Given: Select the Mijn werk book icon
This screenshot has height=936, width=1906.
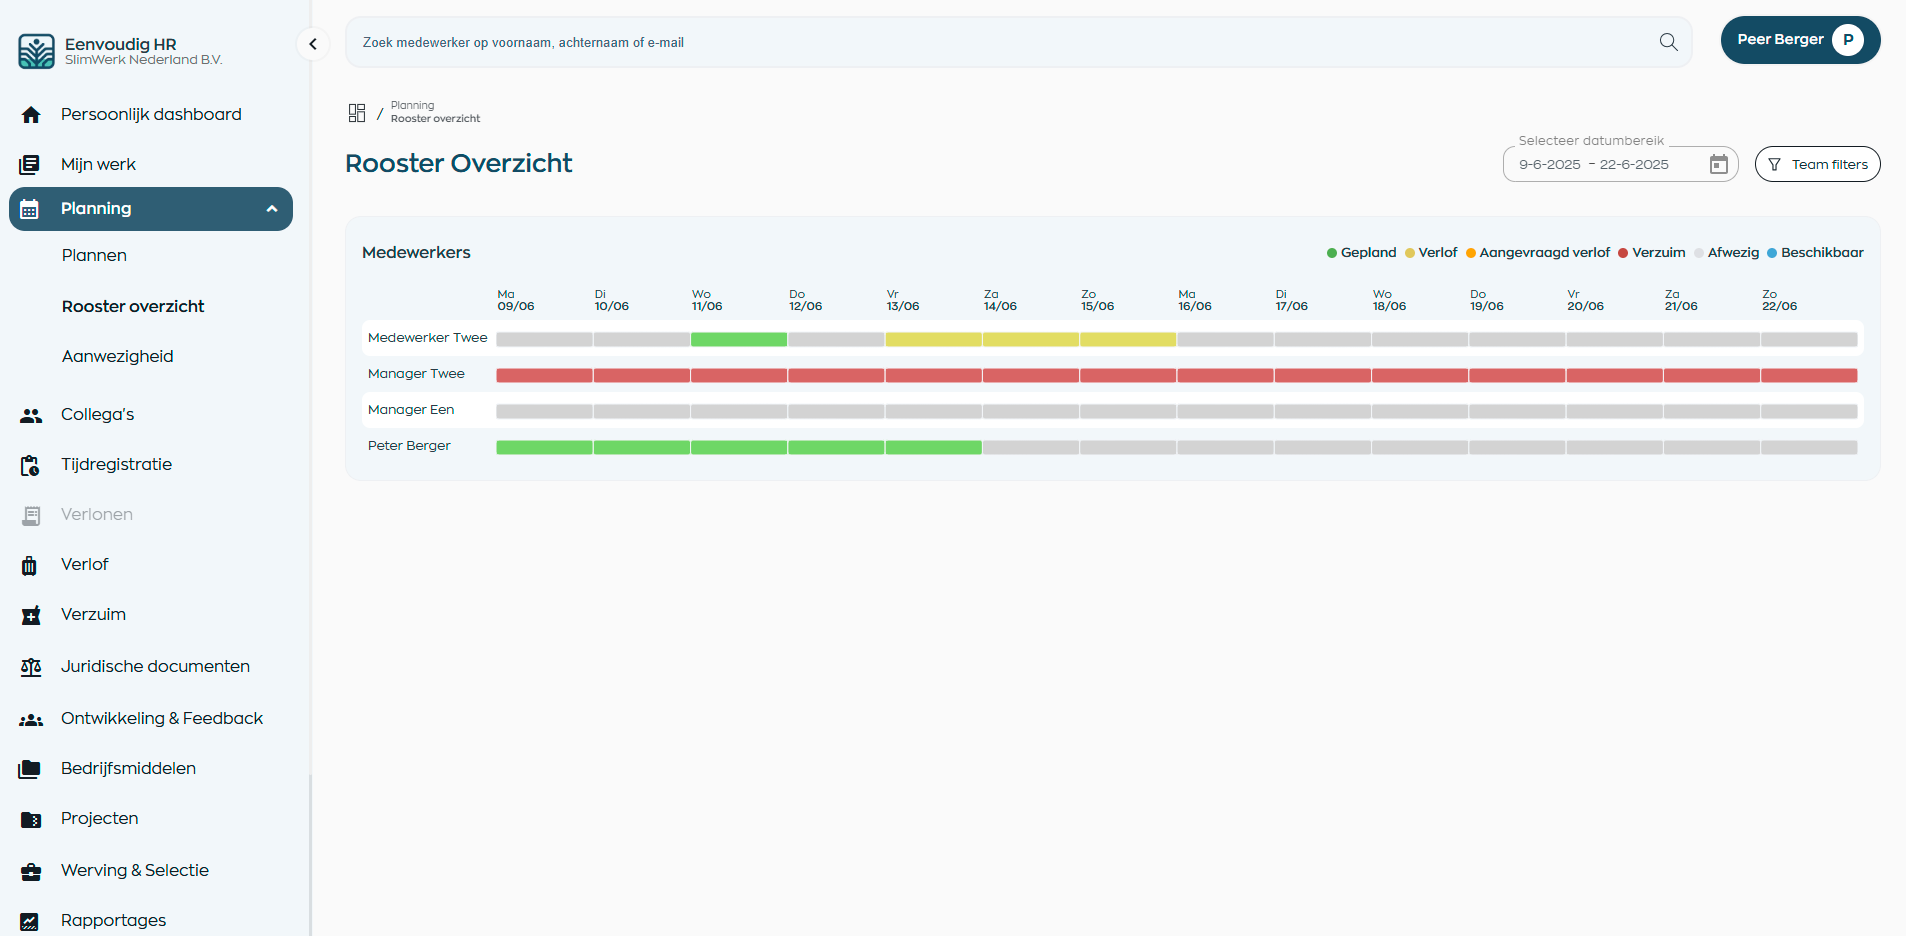Looking at the screenshot, I should pyautogui.click(x=31, y=164).
